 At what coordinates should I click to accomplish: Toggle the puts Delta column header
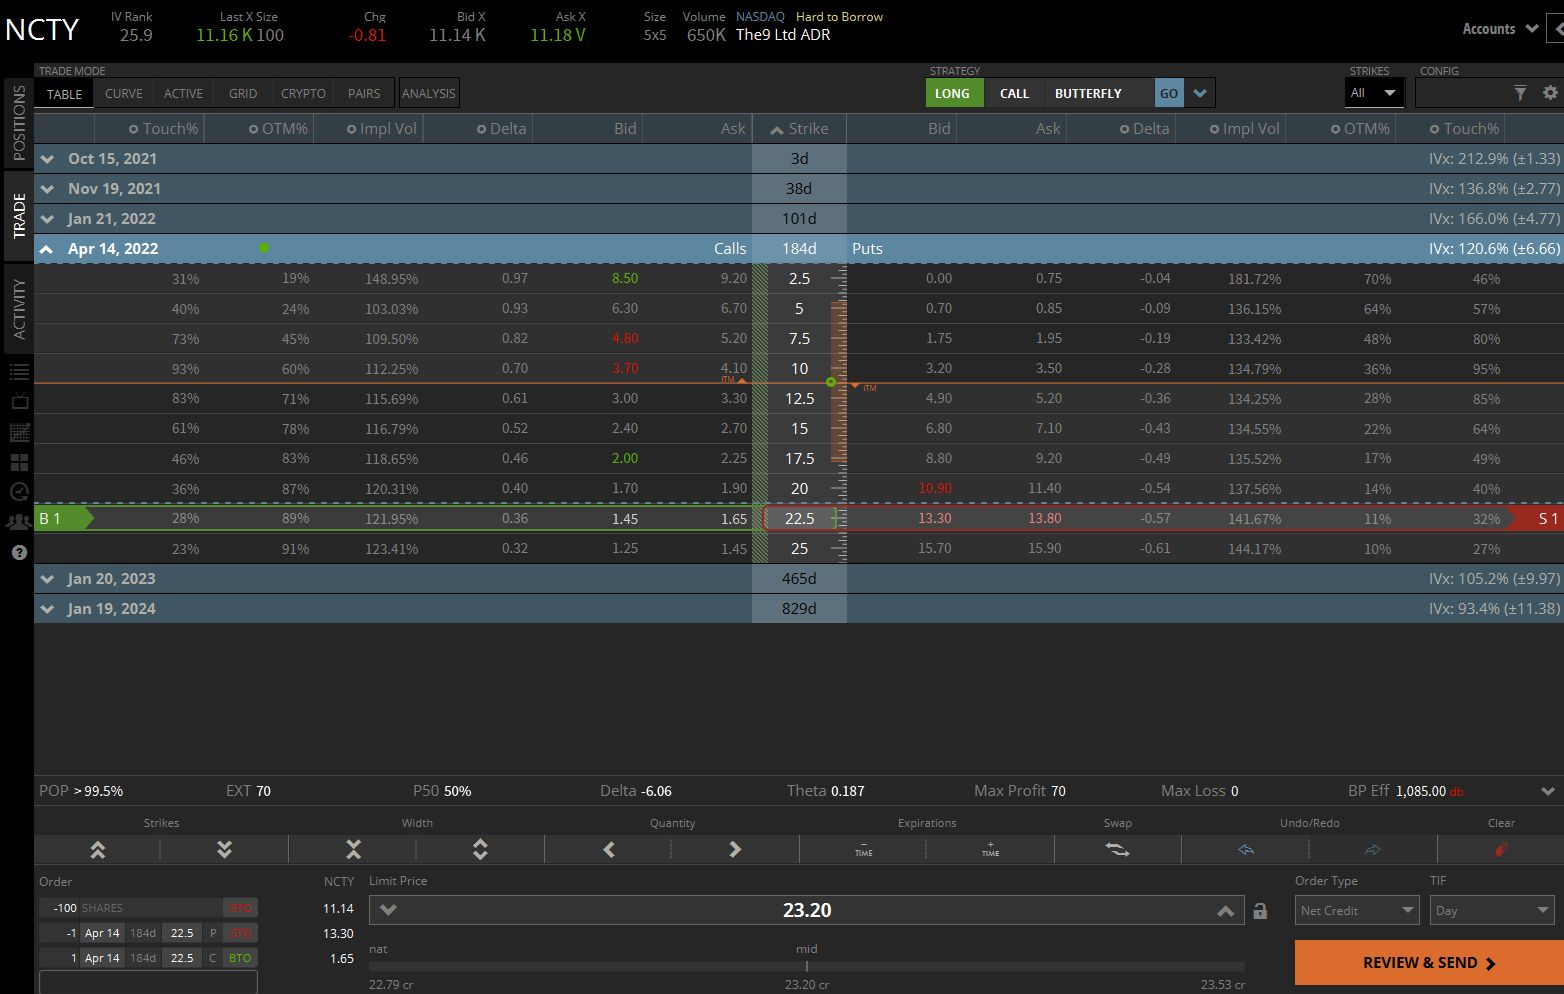[1144, 128]
